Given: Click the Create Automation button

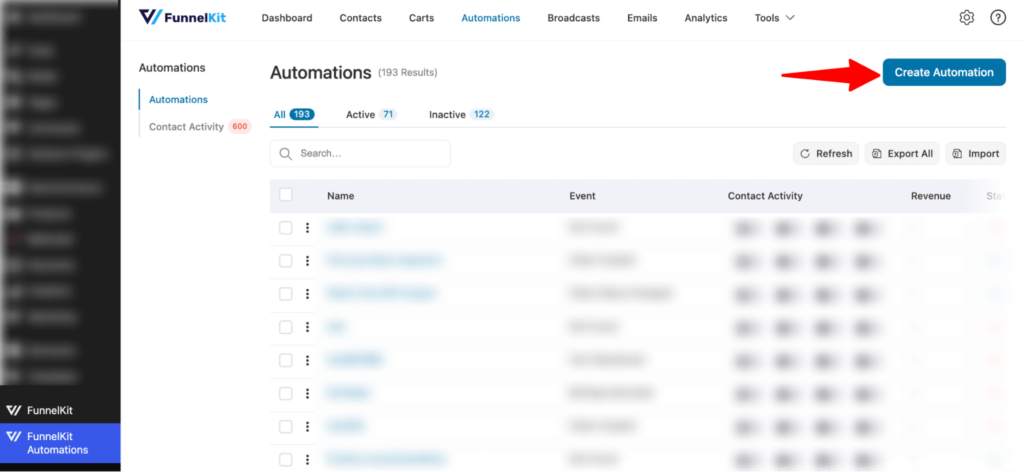Looking at the screenshot, I should tap(944, 72).
